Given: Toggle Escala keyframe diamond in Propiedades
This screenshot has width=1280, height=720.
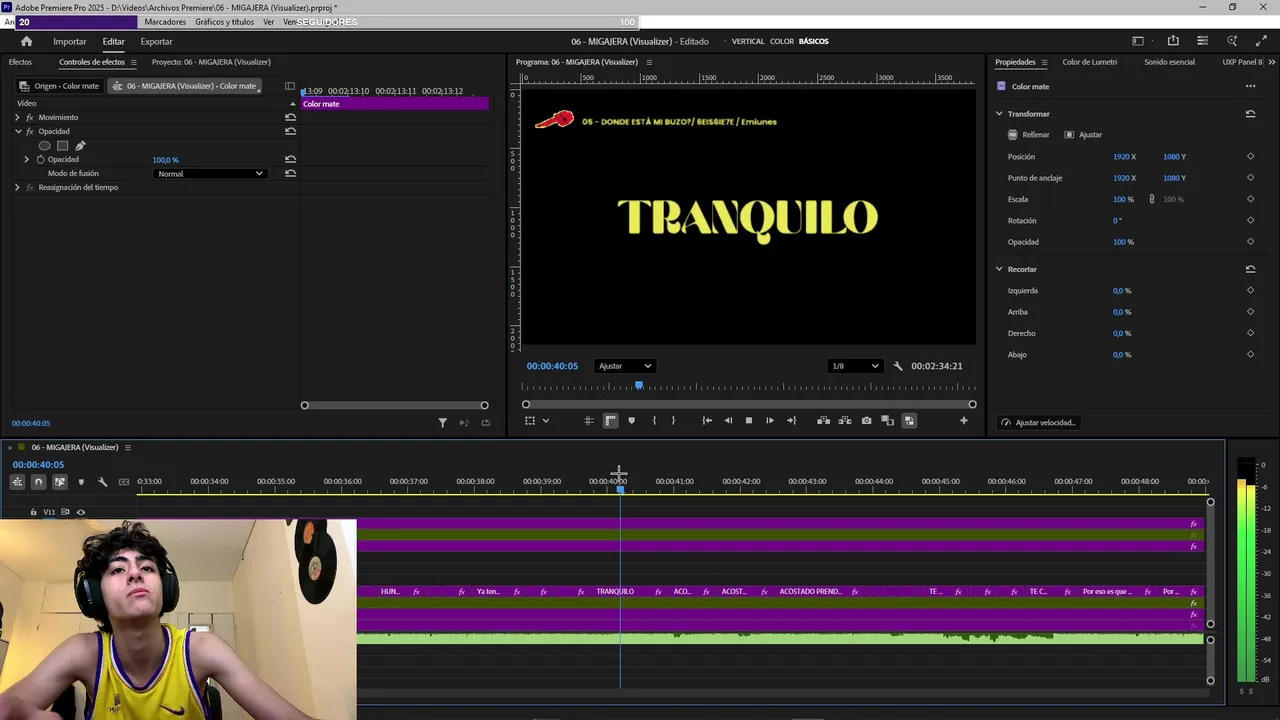Looking at the screenshot, I should pos(1250,199).
